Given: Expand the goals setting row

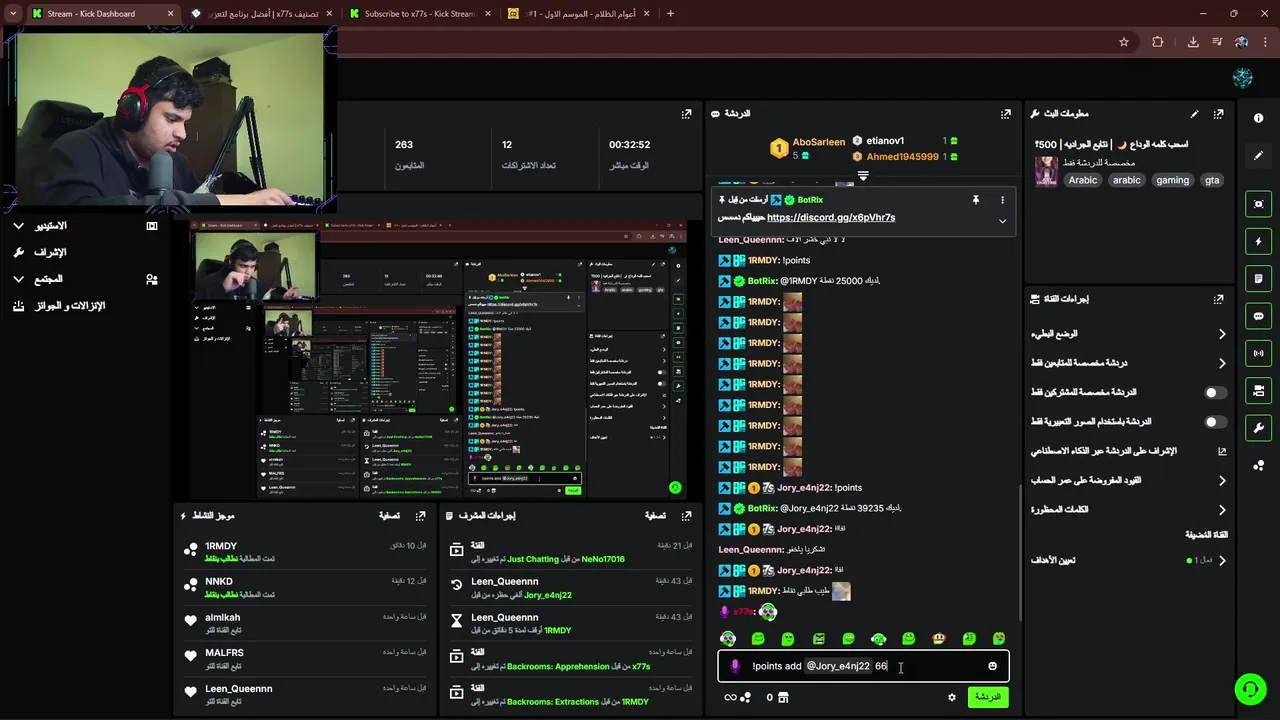Looking at the screenshot, I should point(1129,560).
